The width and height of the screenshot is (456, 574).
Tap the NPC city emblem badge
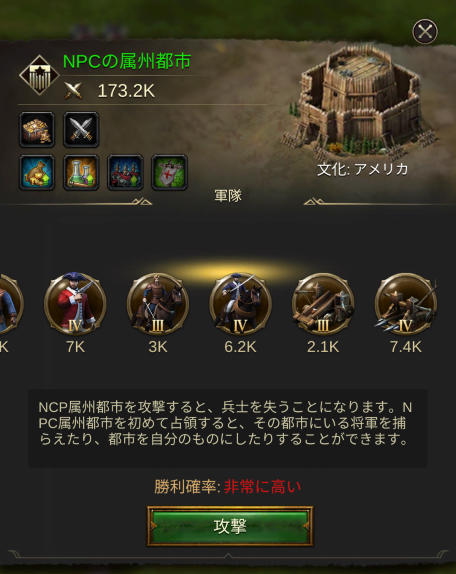click(39, 75)
